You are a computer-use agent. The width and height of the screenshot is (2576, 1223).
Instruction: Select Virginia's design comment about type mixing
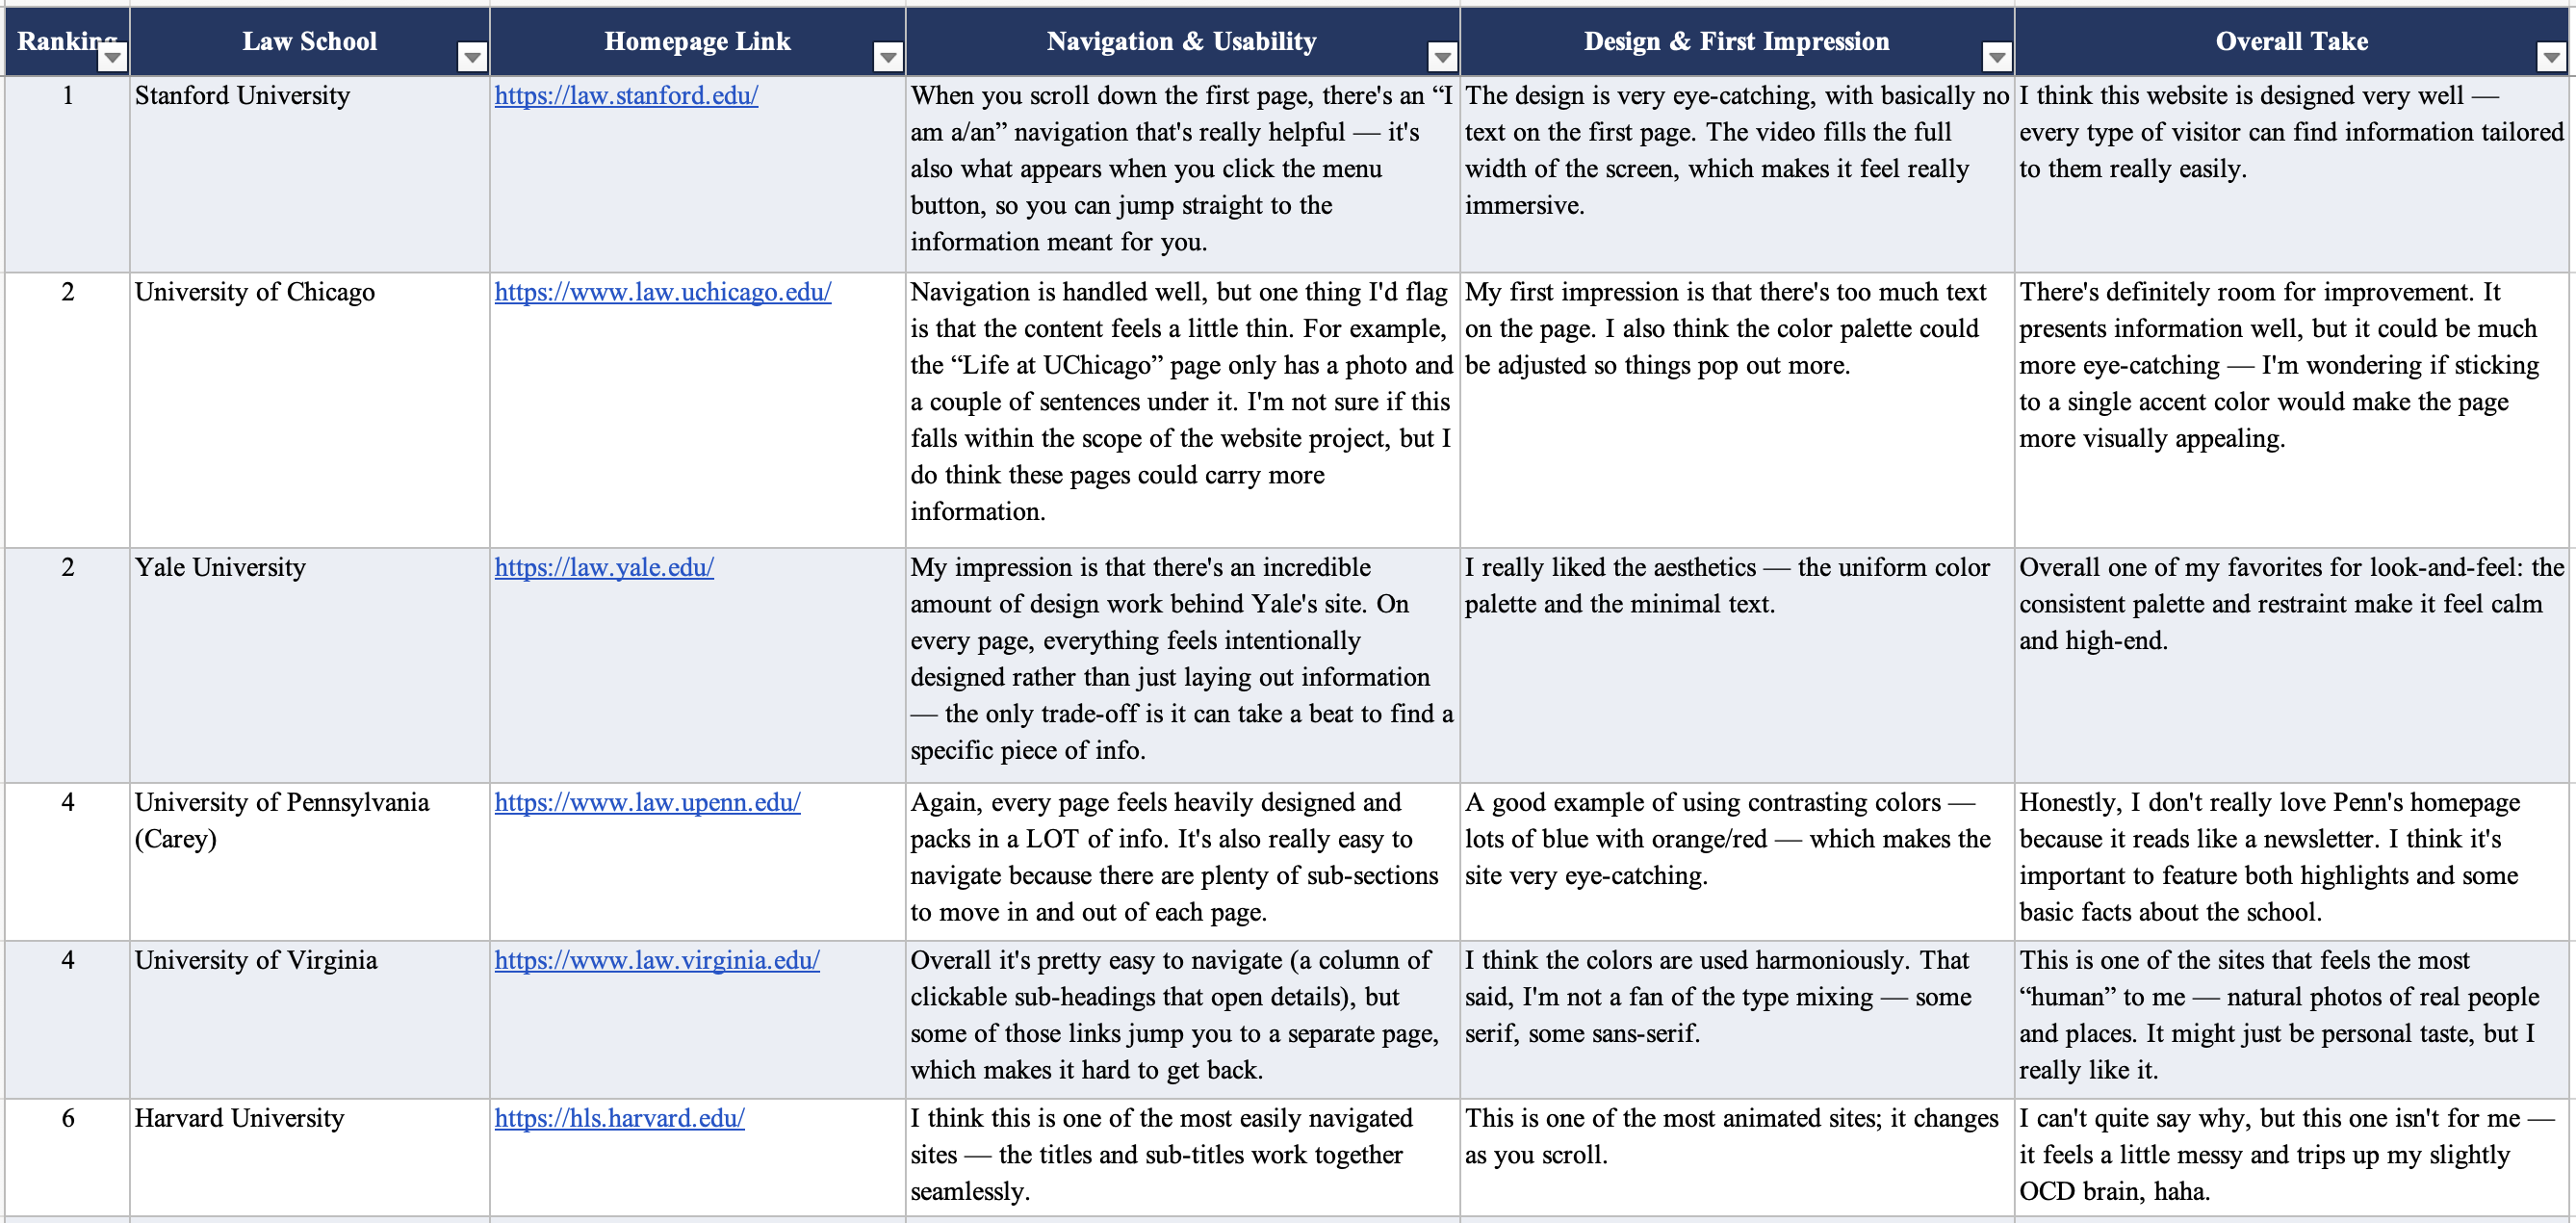pos(1737,1019)
